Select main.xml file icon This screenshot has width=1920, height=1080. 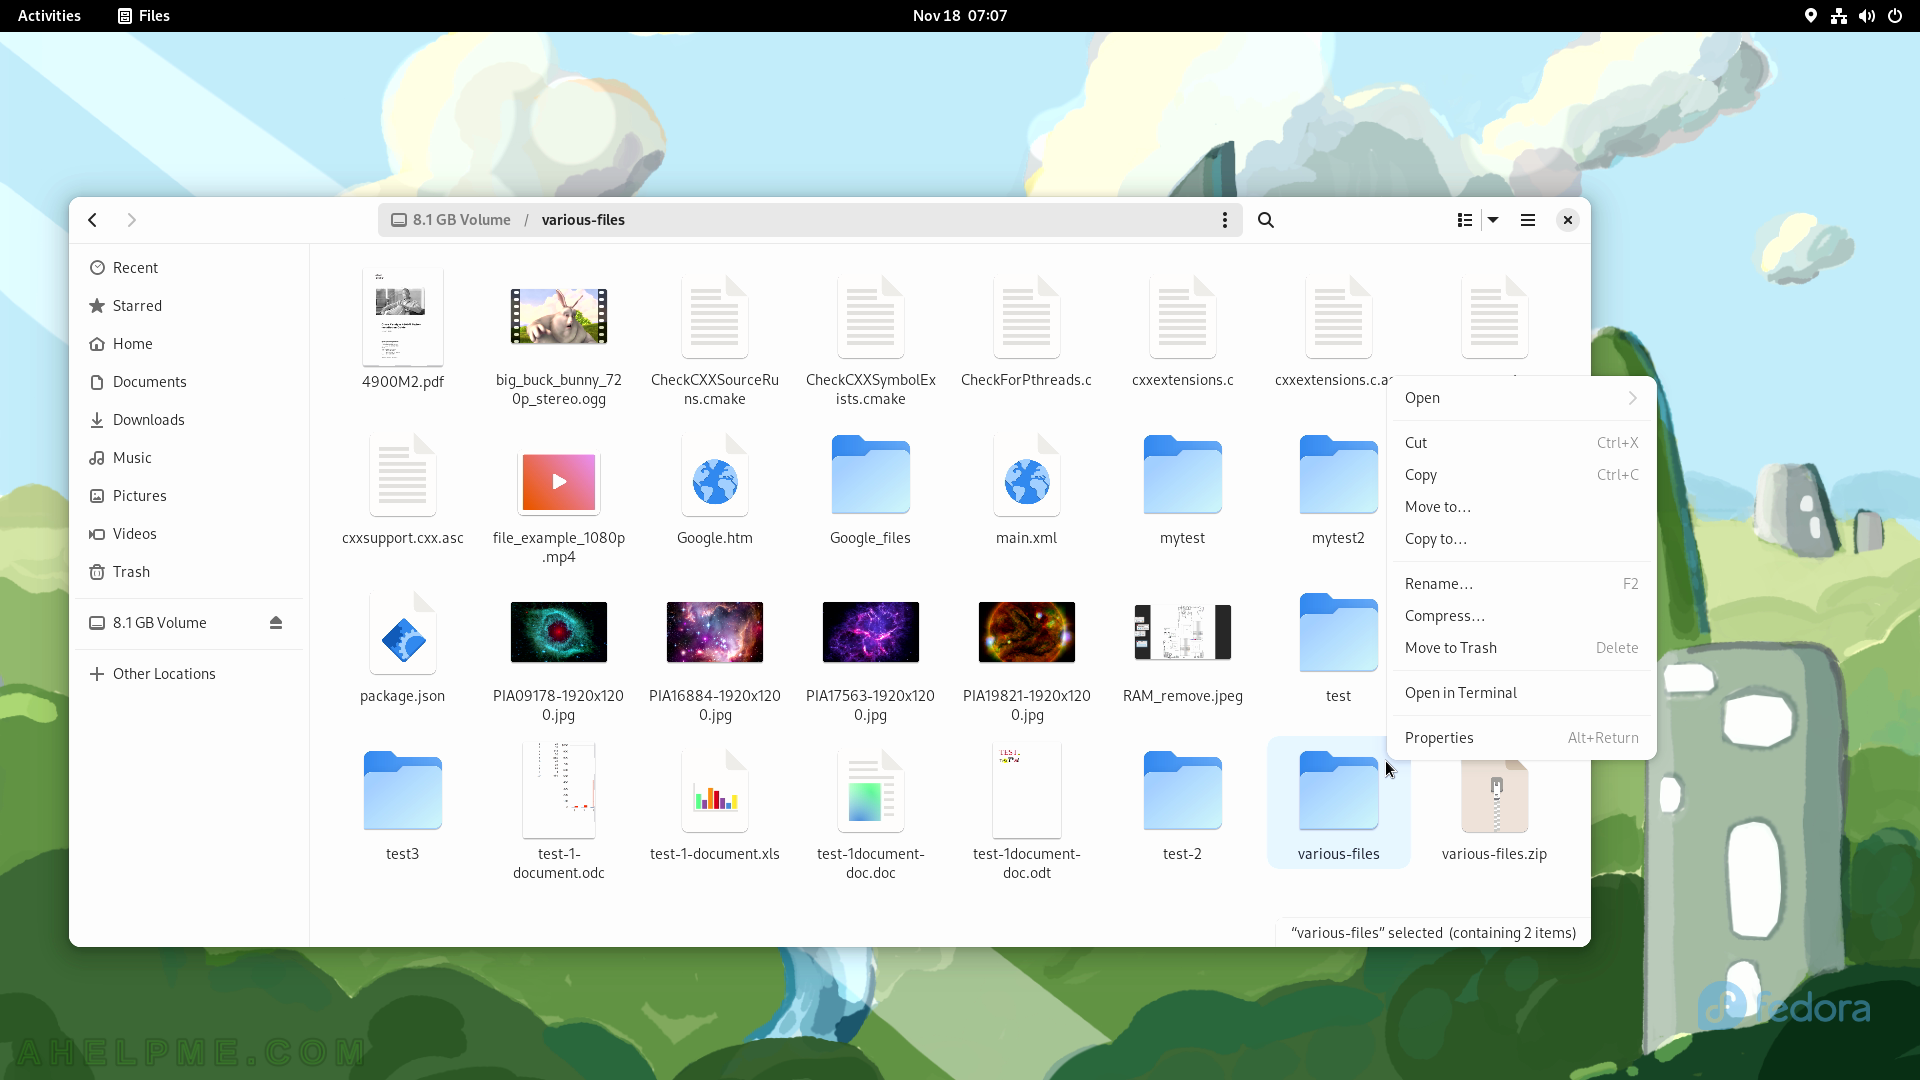point(1027,475)
